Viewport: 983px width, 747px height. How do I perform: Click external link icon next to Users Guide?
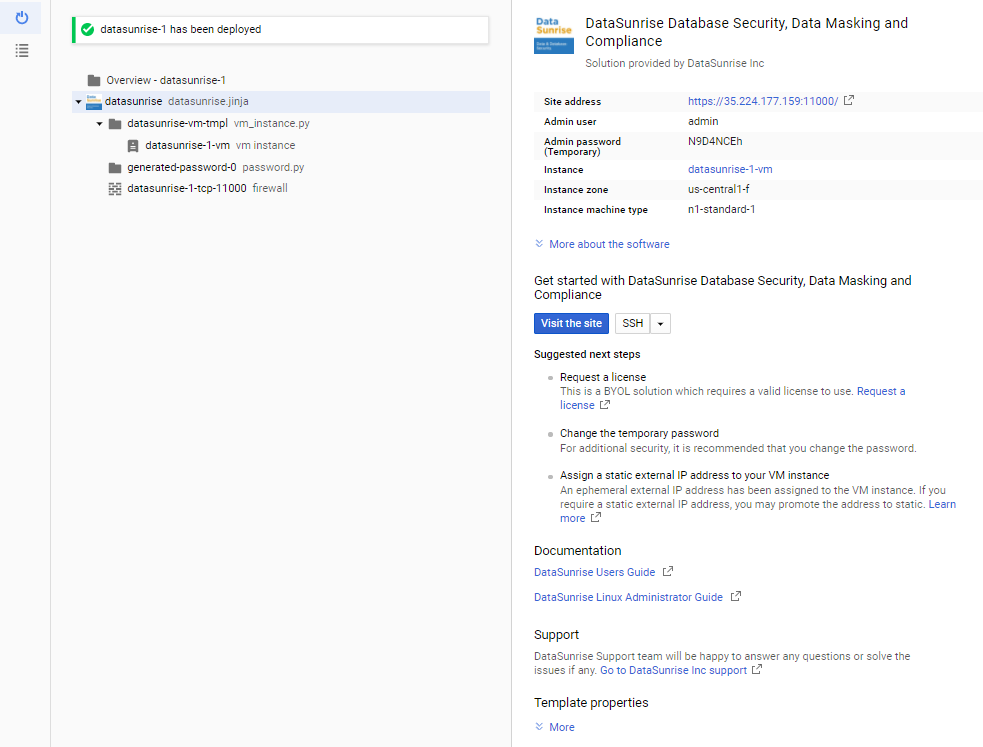[668, 572]
